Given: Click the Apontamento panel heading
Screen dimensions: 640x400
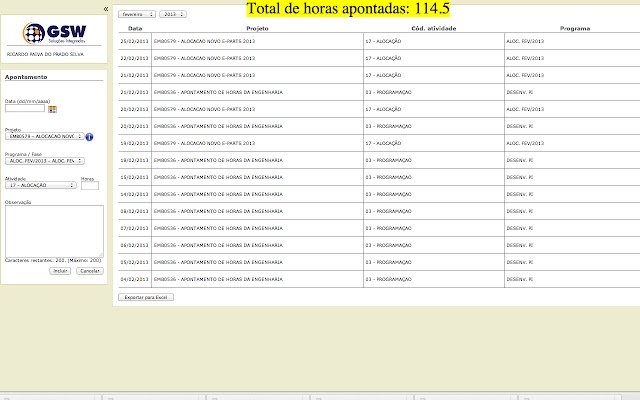Looking at the screenshot, I should tap(26, 77).
